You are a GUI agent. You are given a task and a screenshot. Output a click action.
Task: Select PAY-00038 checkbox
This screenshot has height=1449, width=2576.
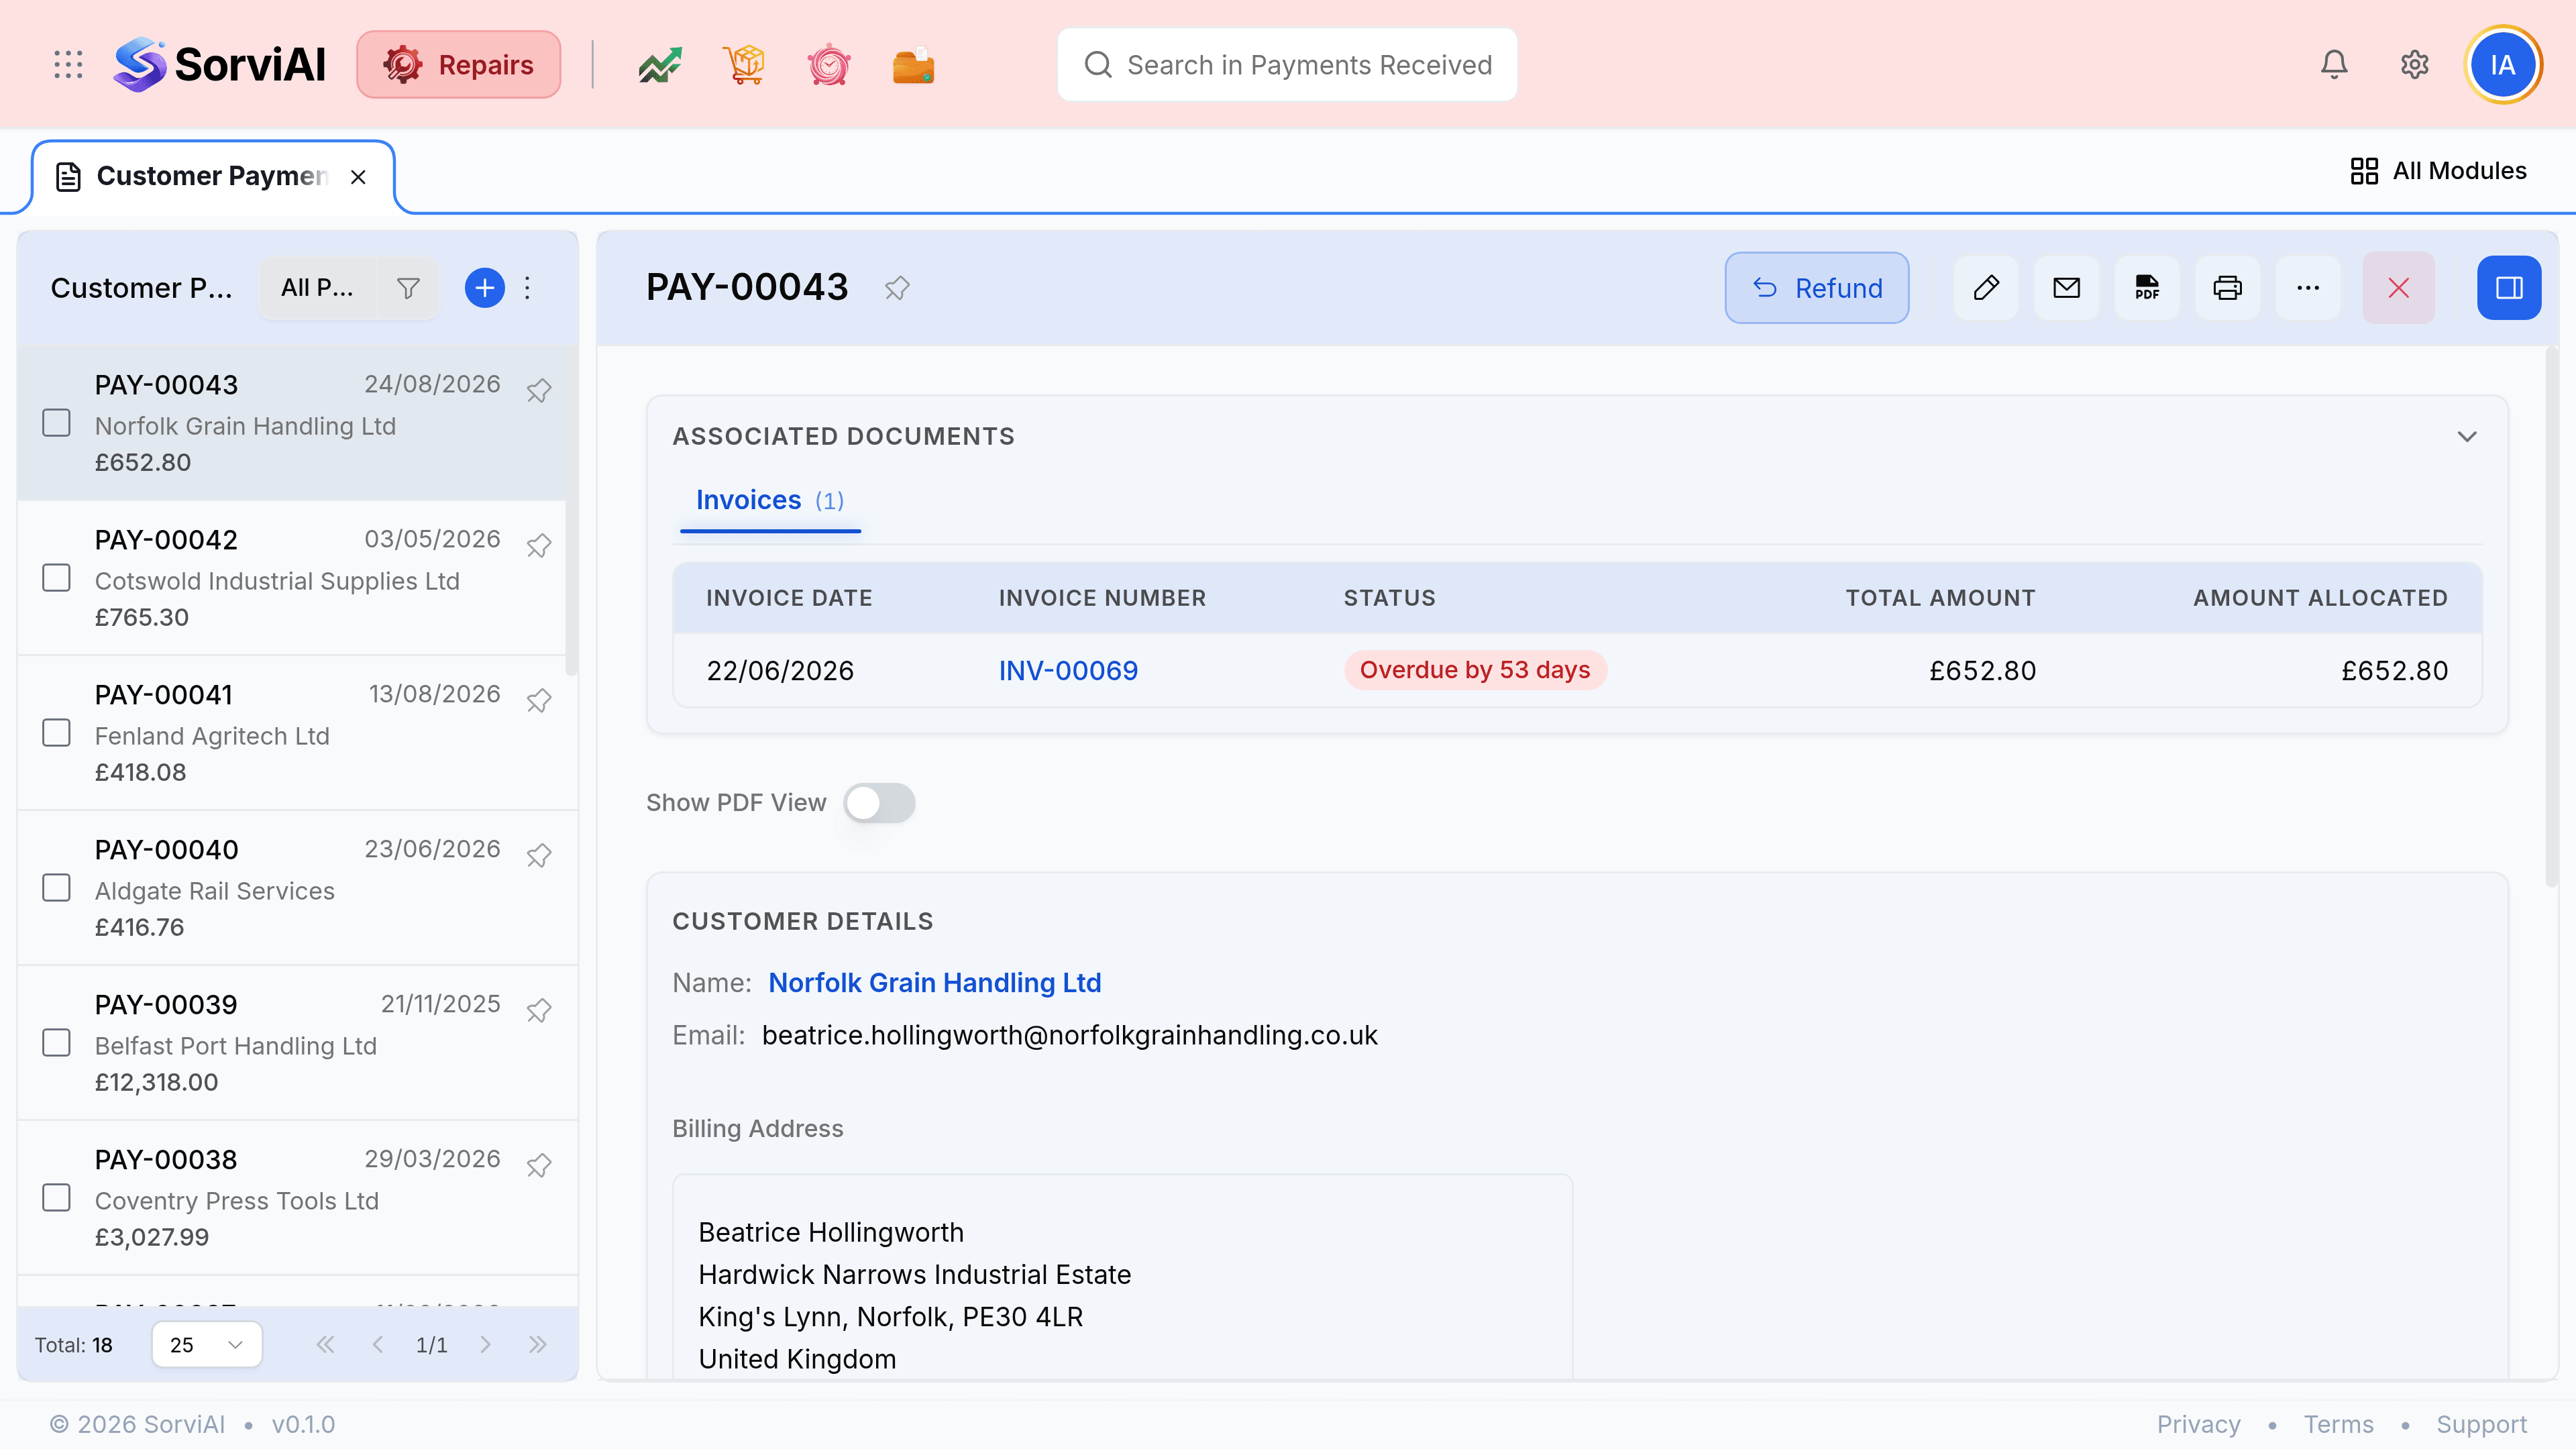(x=57, y=1198)
